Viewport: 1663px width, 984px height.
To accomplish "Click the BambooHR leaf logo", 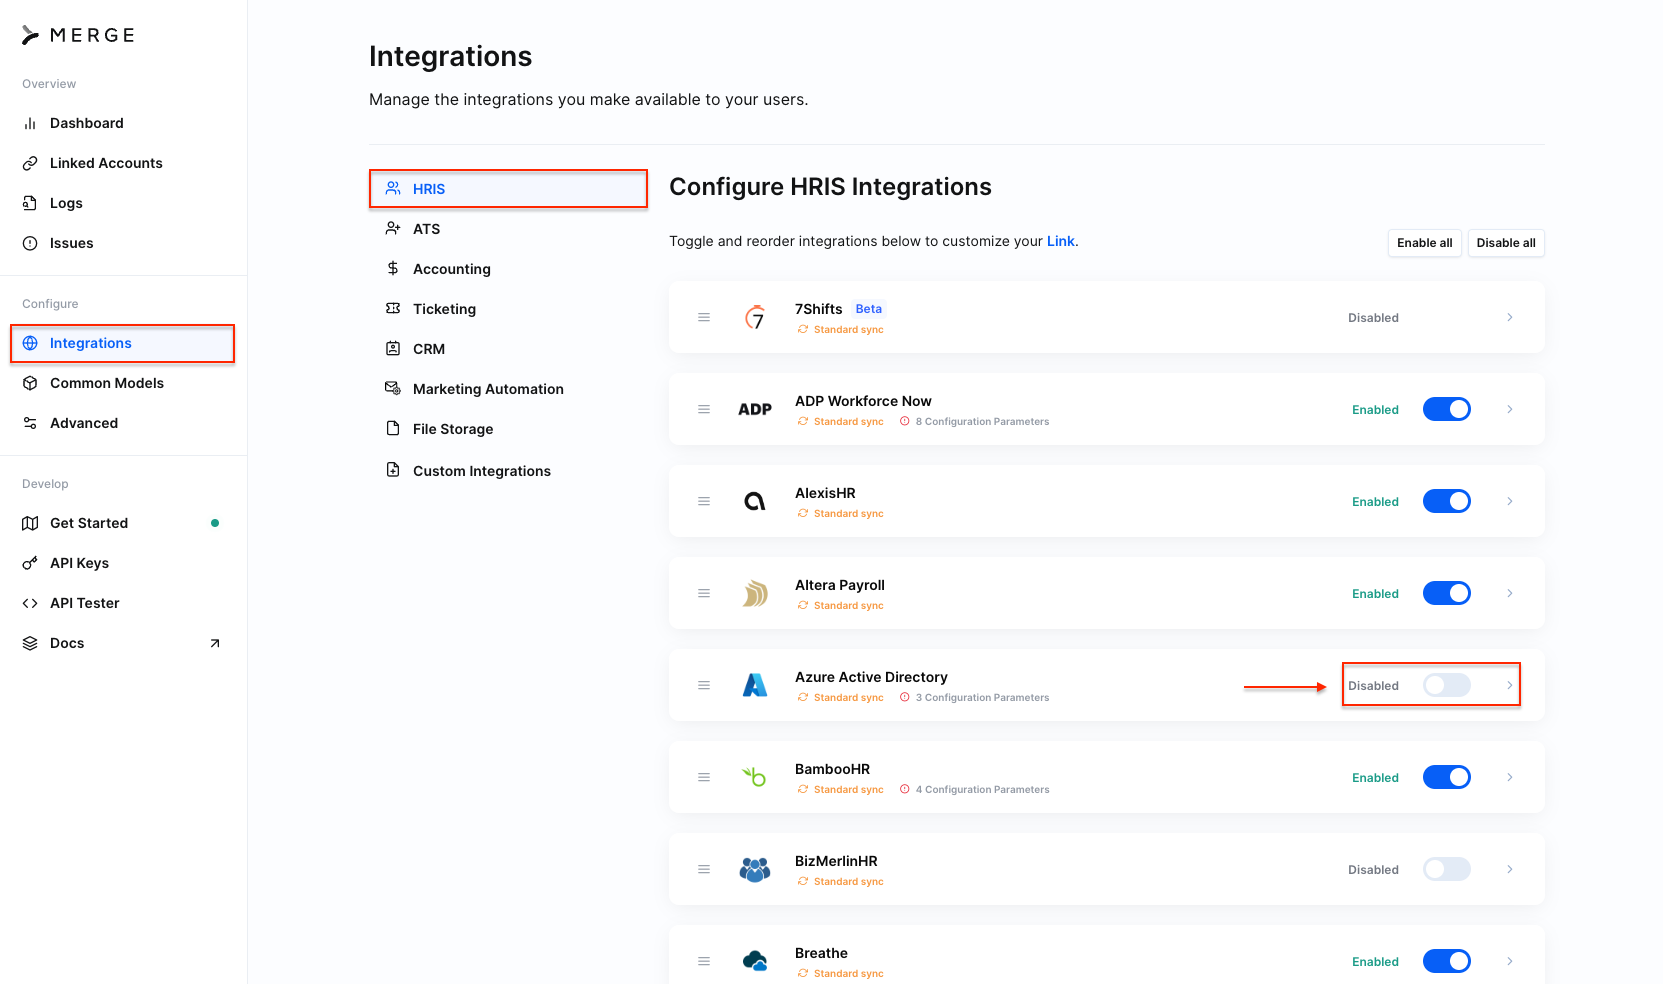I will coord(755,777).
